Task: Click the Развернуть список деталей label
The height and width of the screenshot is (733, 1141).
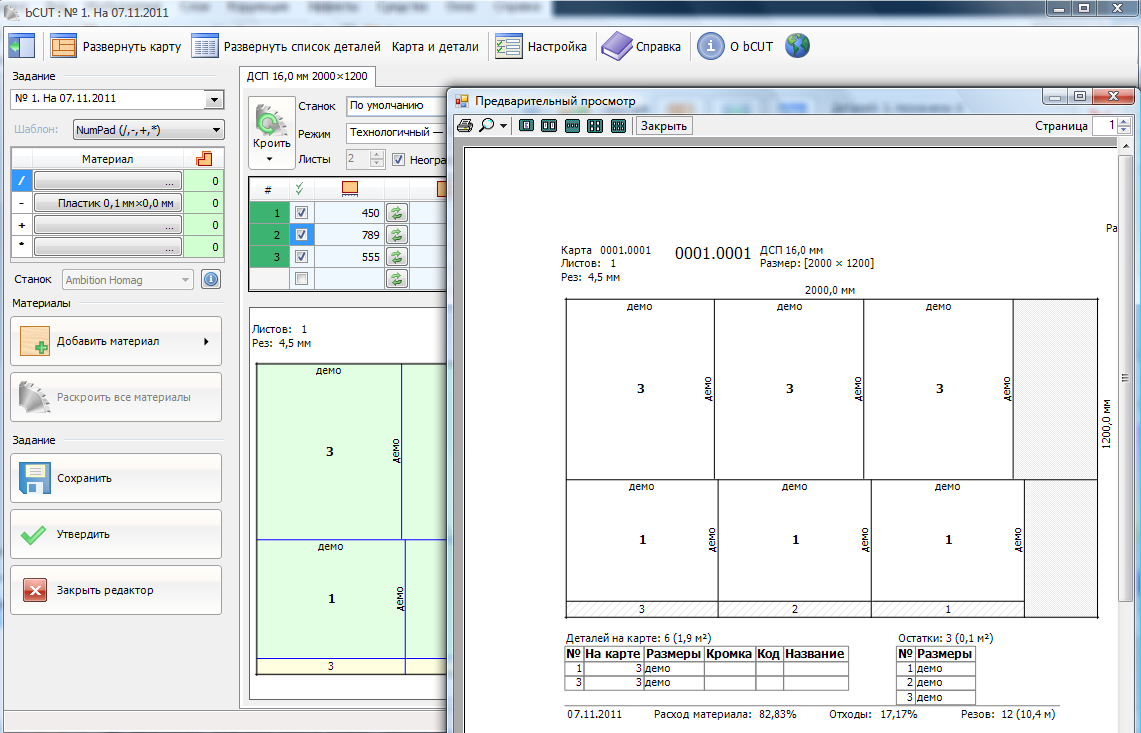Action: pos(302,47)
